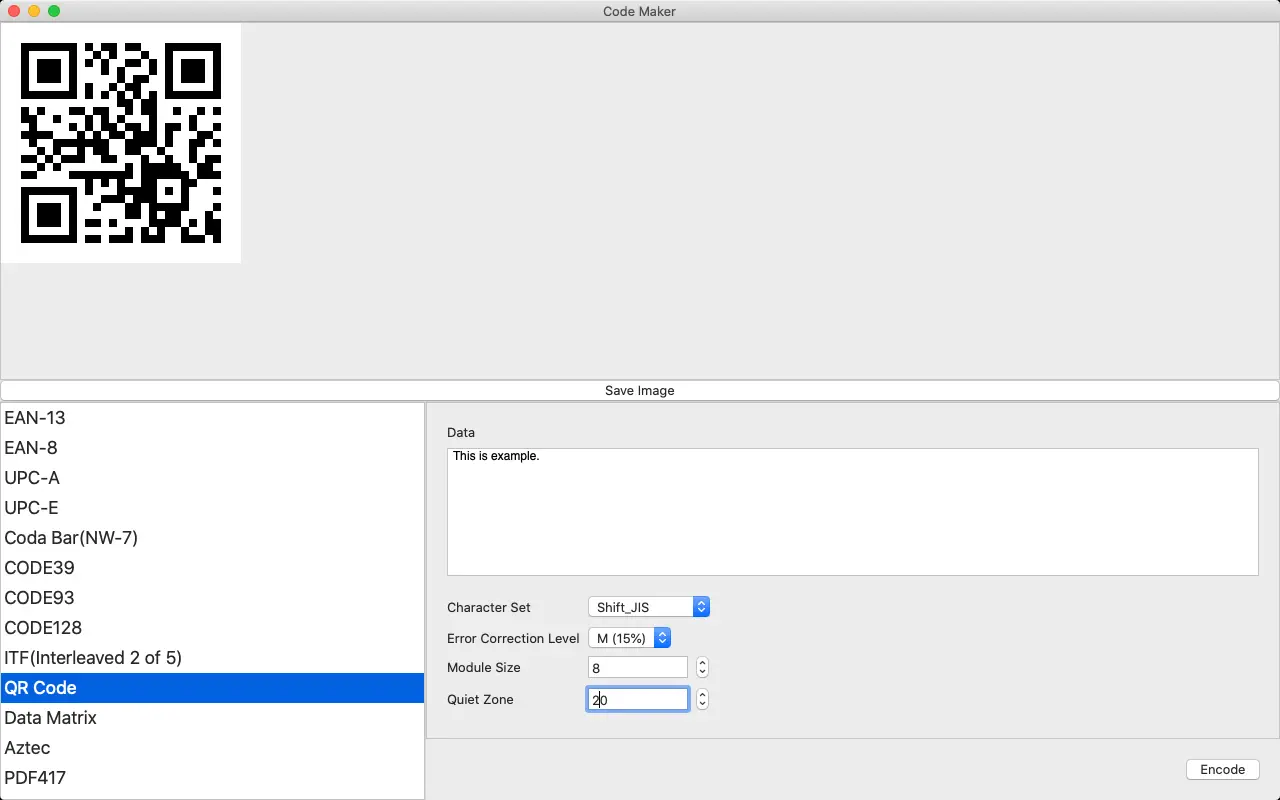Viewport: 1280px width, 800px height.
Task: Click inside the Data text area
Action: tap(850, 510)
